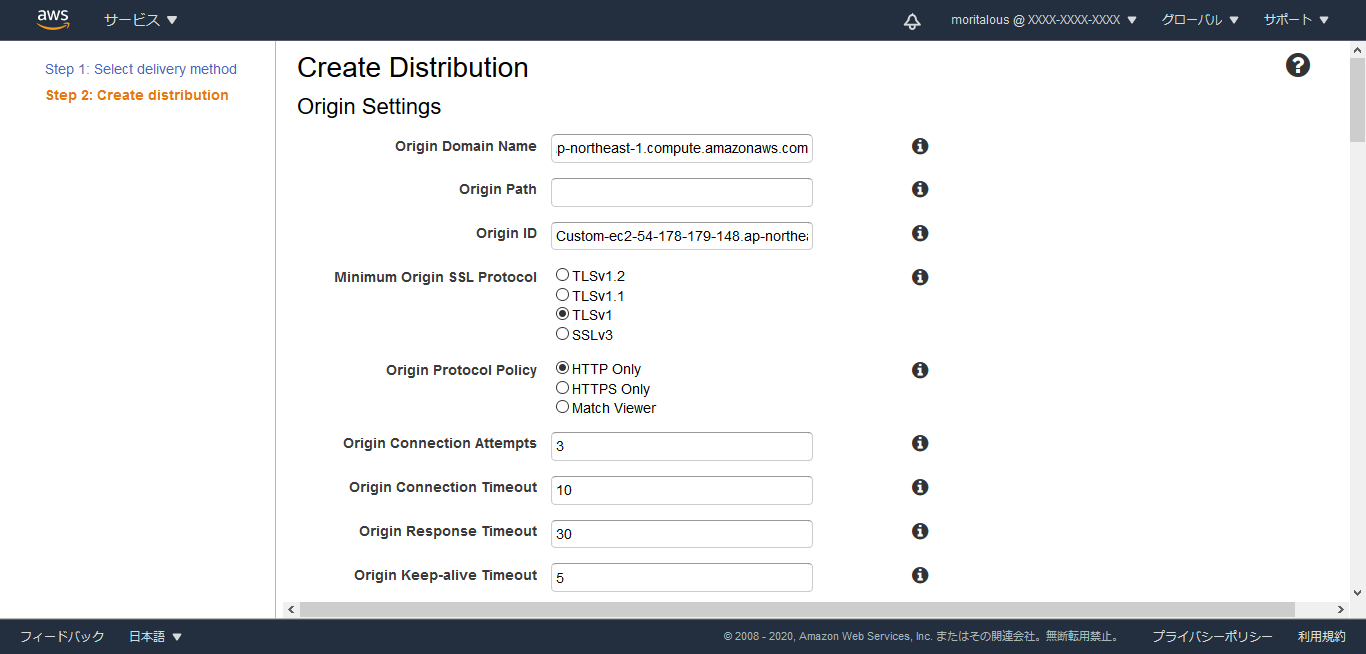This screenshot has height=654, width=1366.
Task: Open the プライバシーポリシー link
Action: pyautogui.click(x=1212, y=636)
